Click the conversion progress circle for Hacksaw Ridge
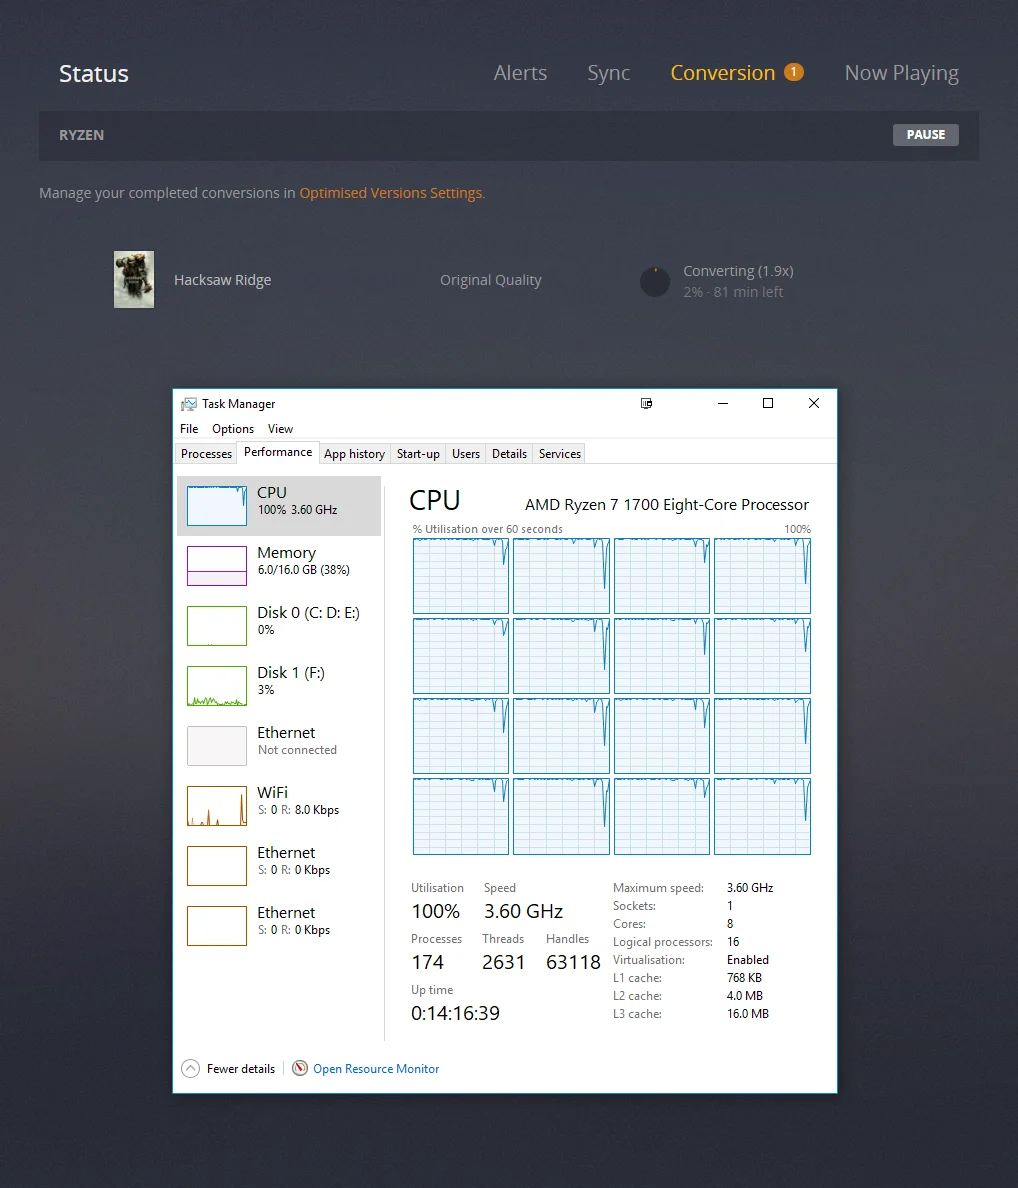Screen dimensions: 1018x1188 655,282
